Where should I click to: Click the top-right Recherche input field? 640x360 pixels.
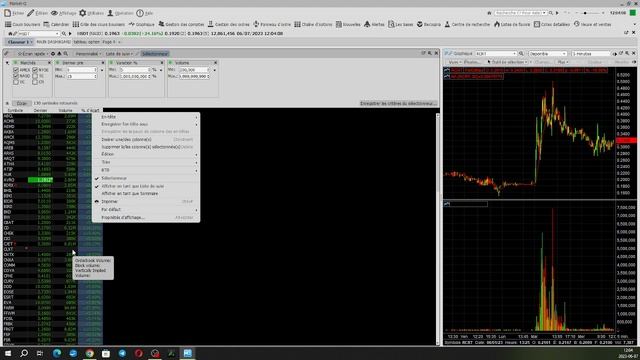(x=520, y=13)
